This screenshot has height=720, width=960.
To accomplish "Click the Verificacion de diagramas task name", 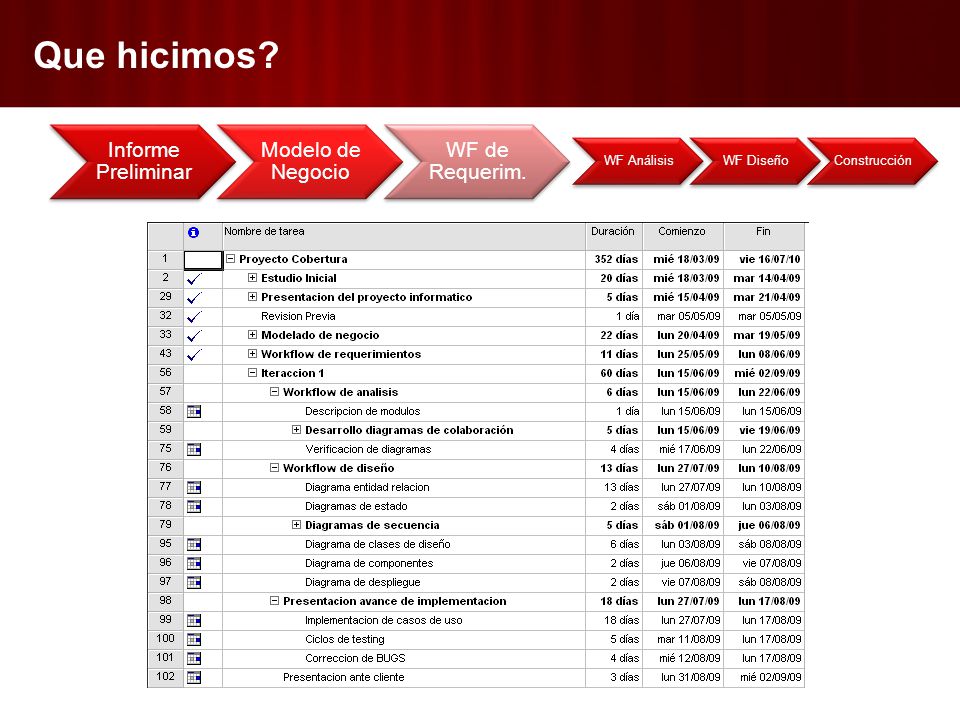I will 368,449.
